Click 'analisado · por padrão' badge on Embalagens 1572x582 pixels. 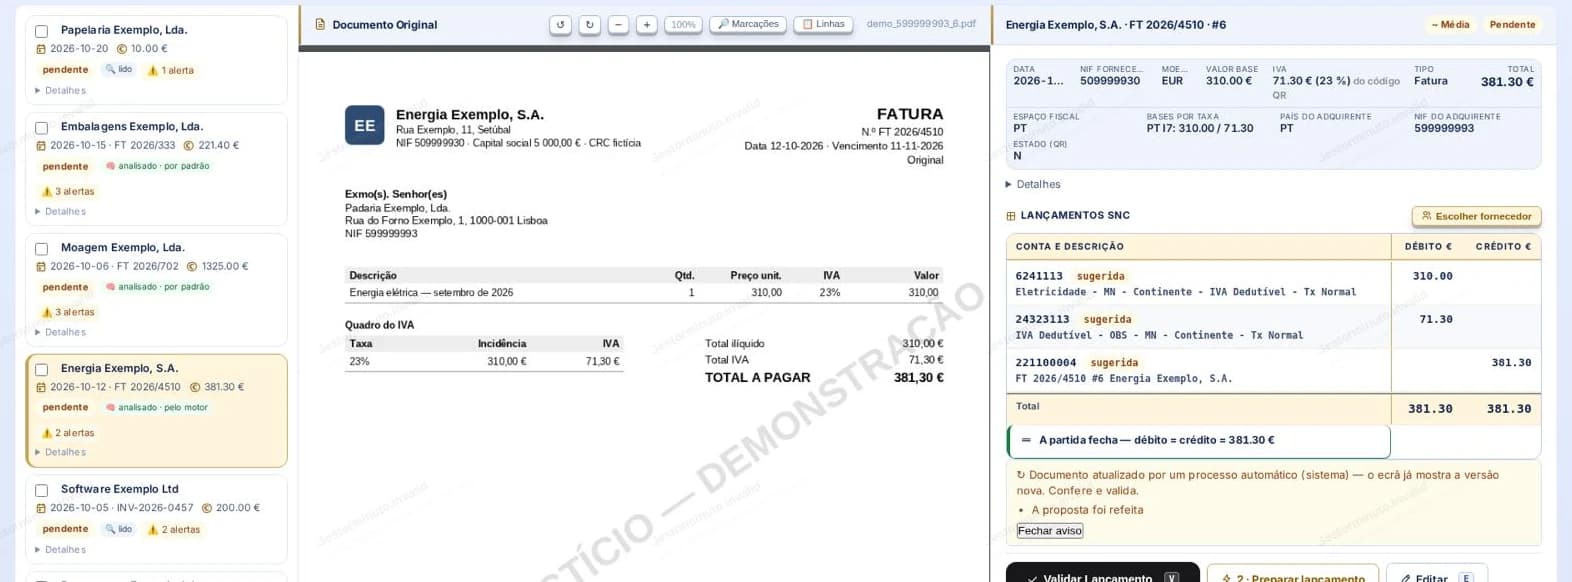point(158,166)
